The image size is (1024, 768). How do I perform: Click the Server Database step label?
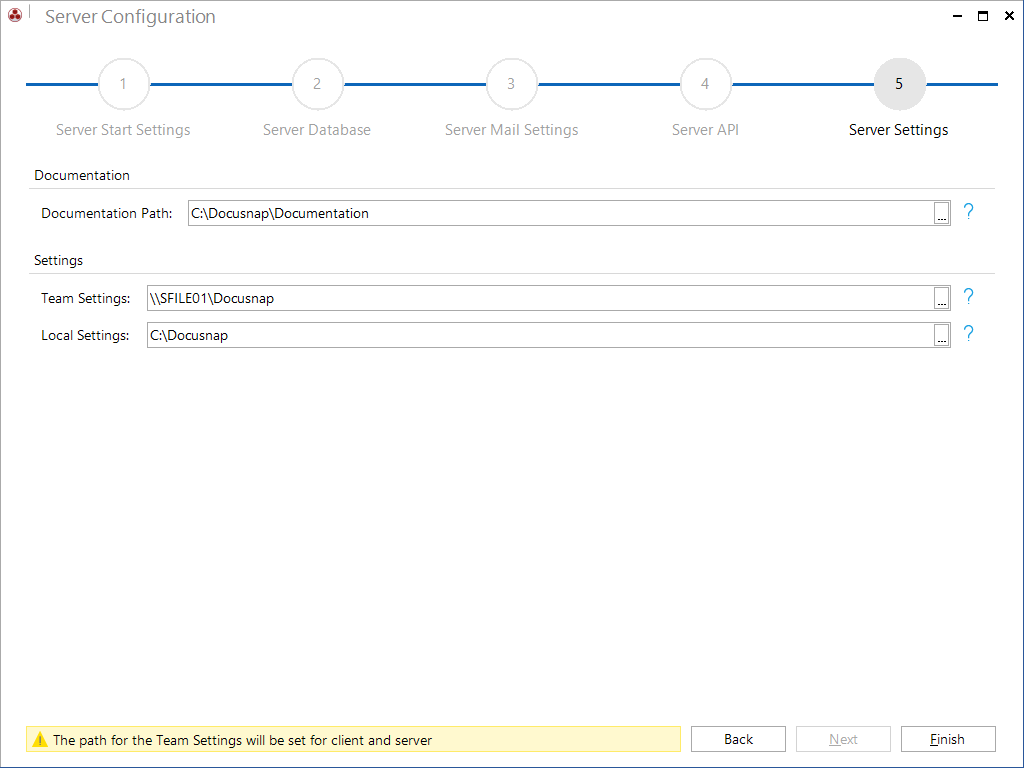[x=317, y=130]
